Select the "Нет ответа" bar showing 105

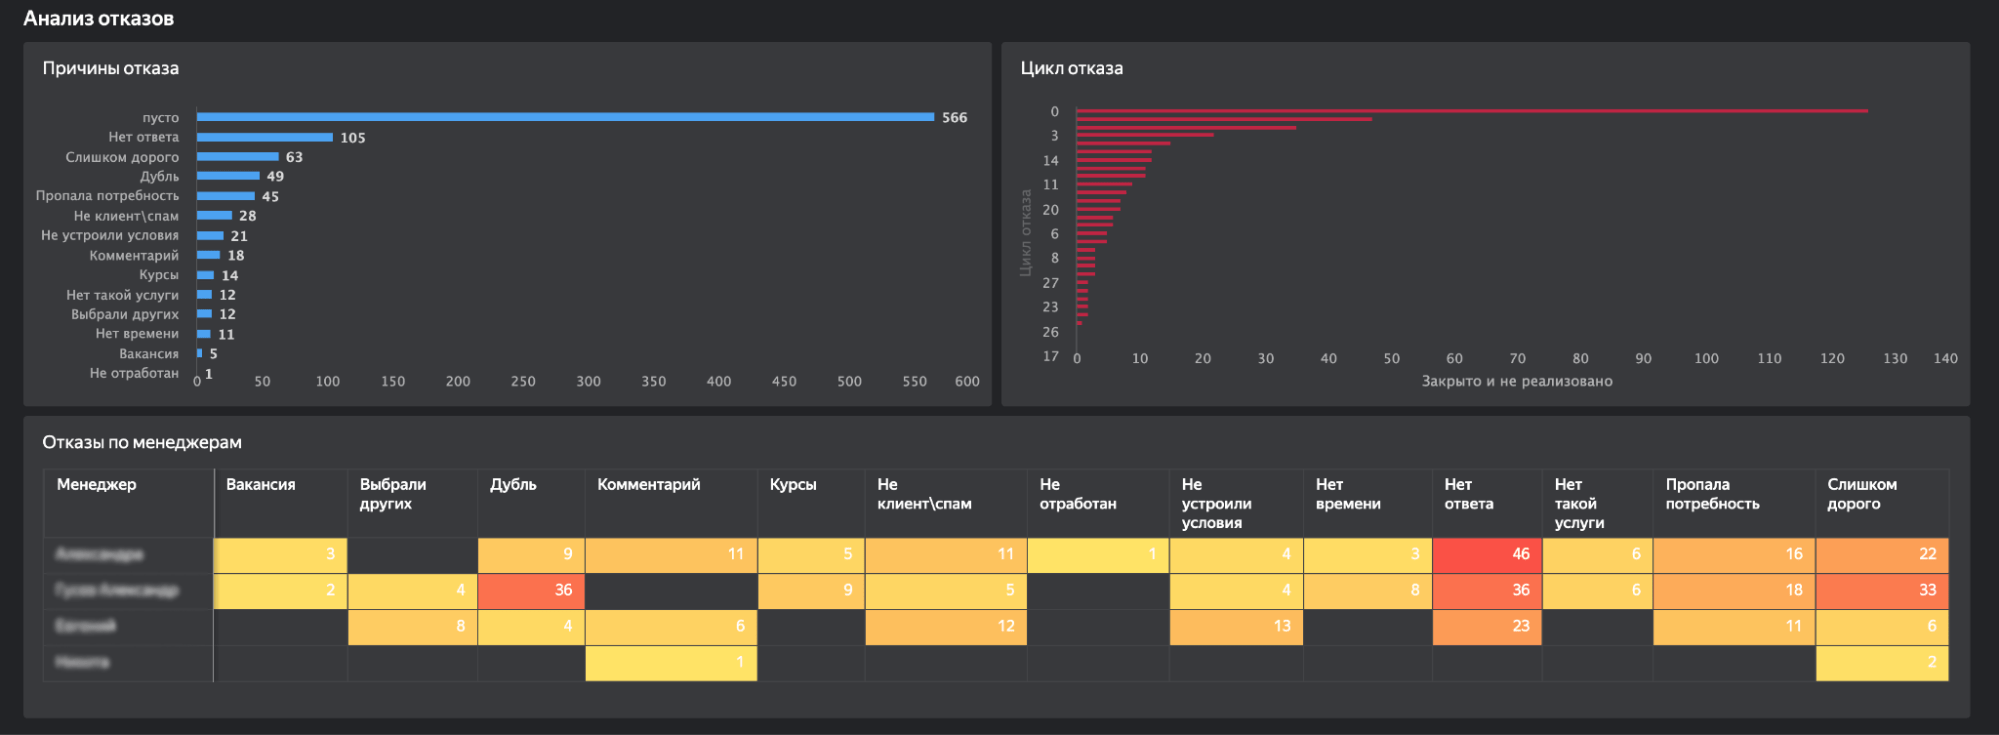265,137
